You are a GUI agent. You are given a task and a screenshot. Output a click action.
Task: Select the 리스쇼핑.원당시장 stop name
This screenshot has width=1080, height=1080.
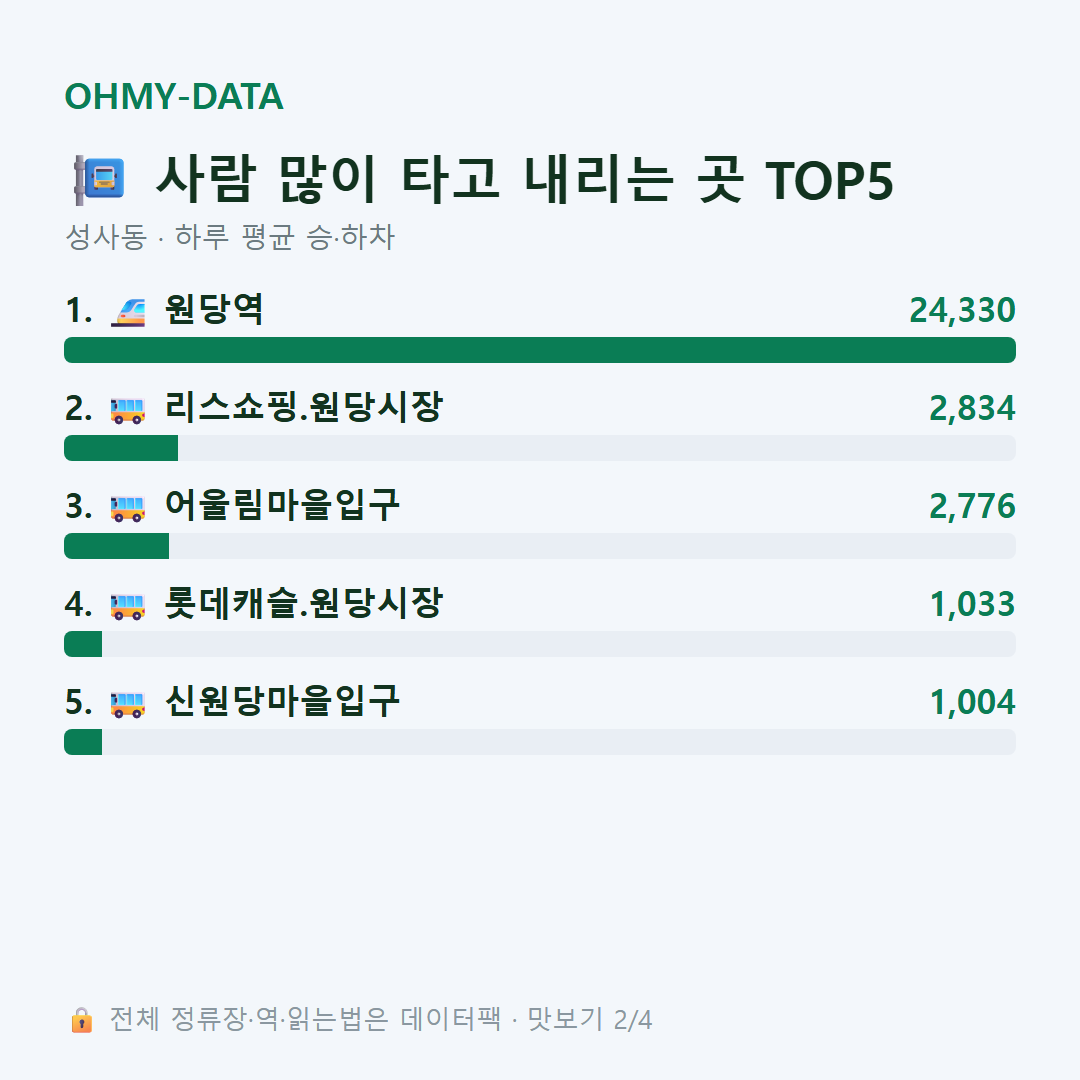303,407
